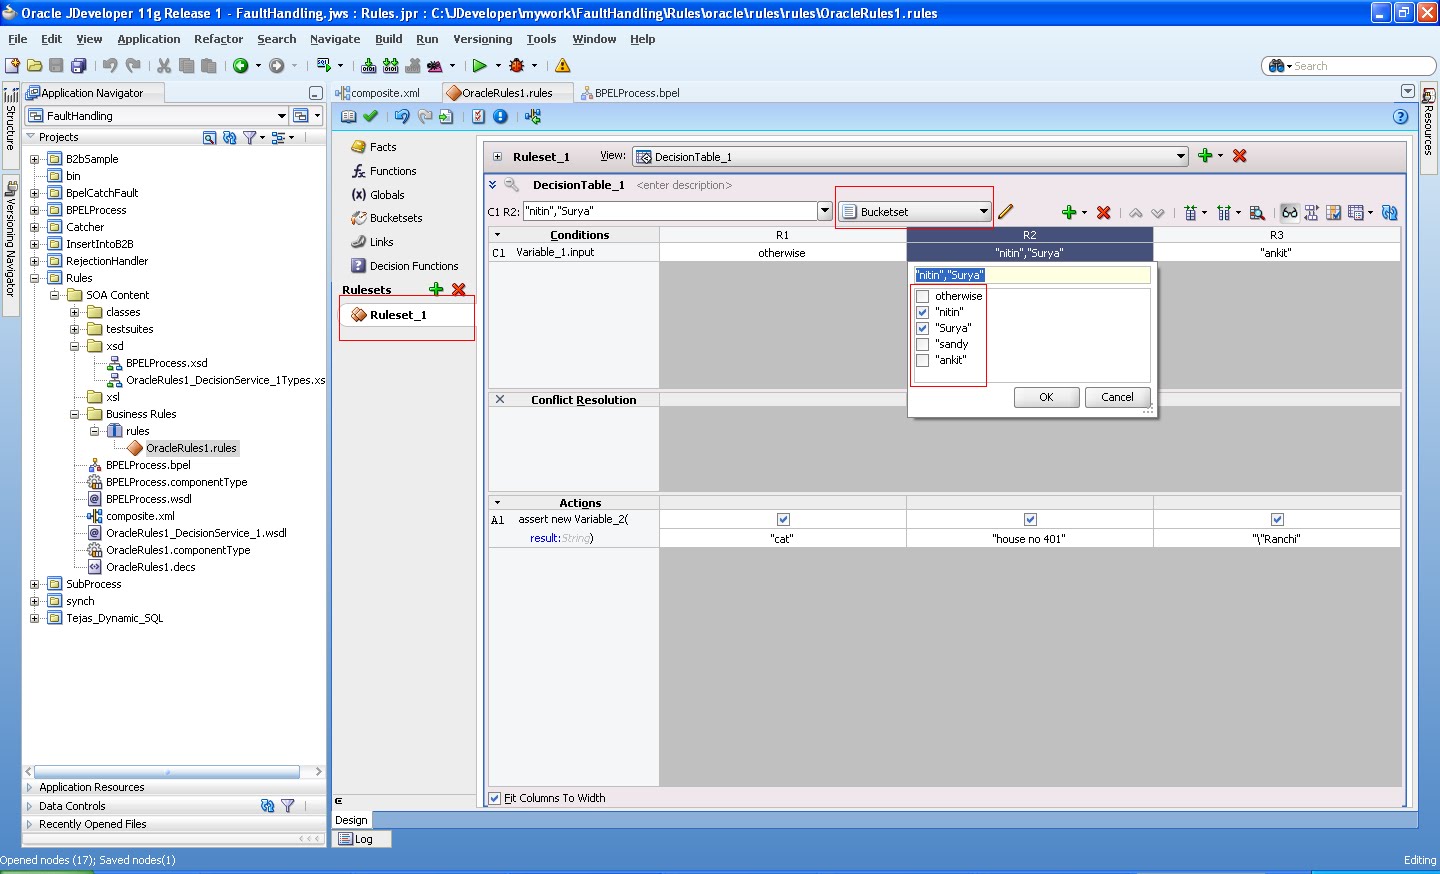Open the Bucketsets panel
The height and width of the screenshot is (874, 1440).
point(361,218)
